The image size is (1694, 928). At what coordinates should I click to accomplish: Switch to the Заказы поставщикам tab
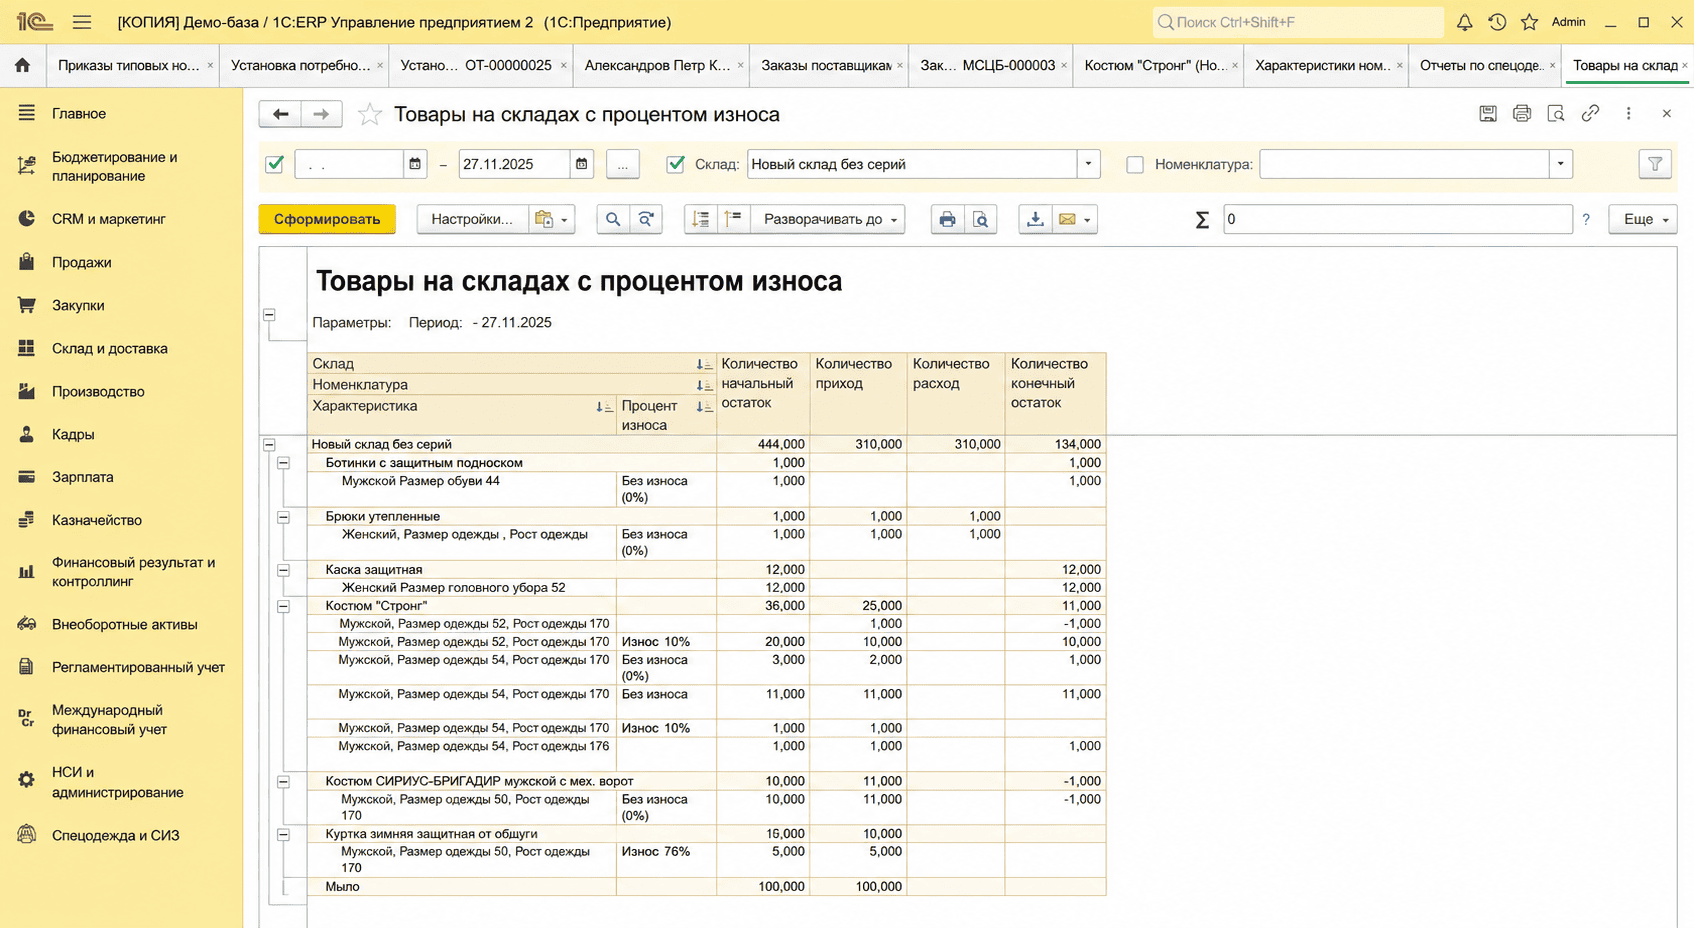[x=826, y=65]
